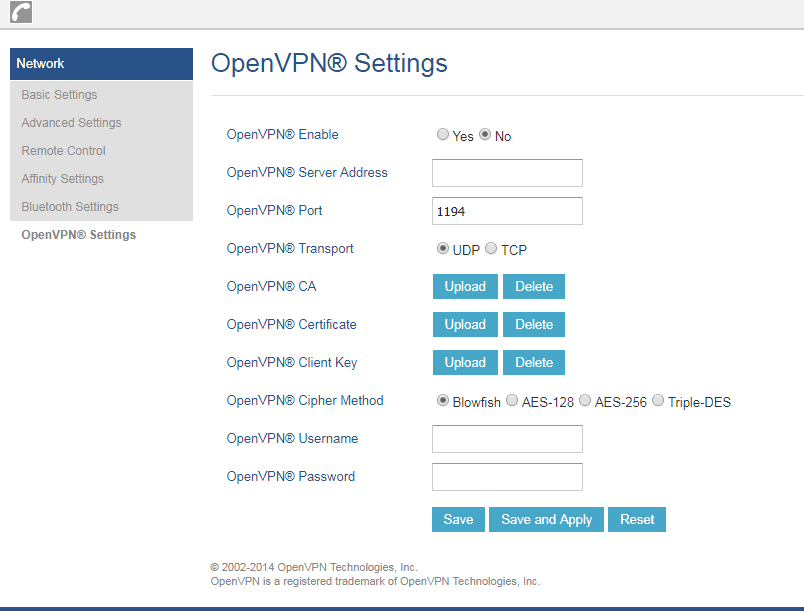Enable OpenVPN by selecting Yes
This screenshot has width=804, height=611.
click(443, 134)
